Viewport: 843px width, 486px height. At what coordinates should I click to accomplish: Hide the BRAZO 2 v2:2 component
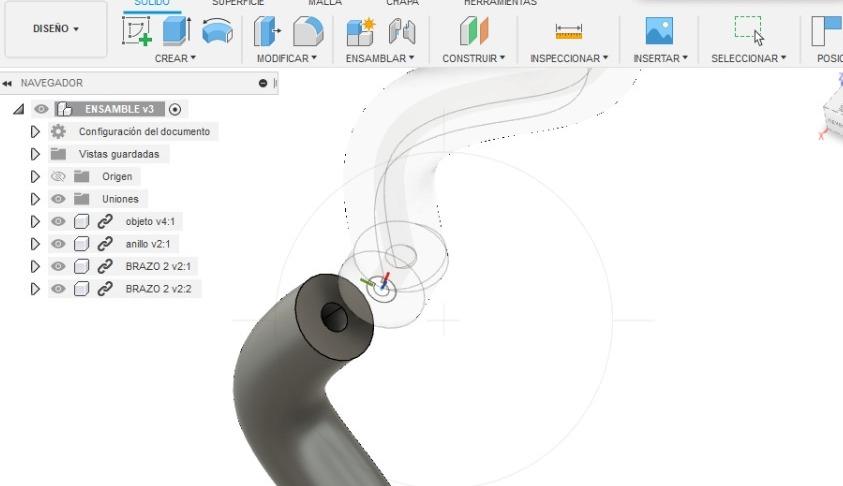click(58, 289)
